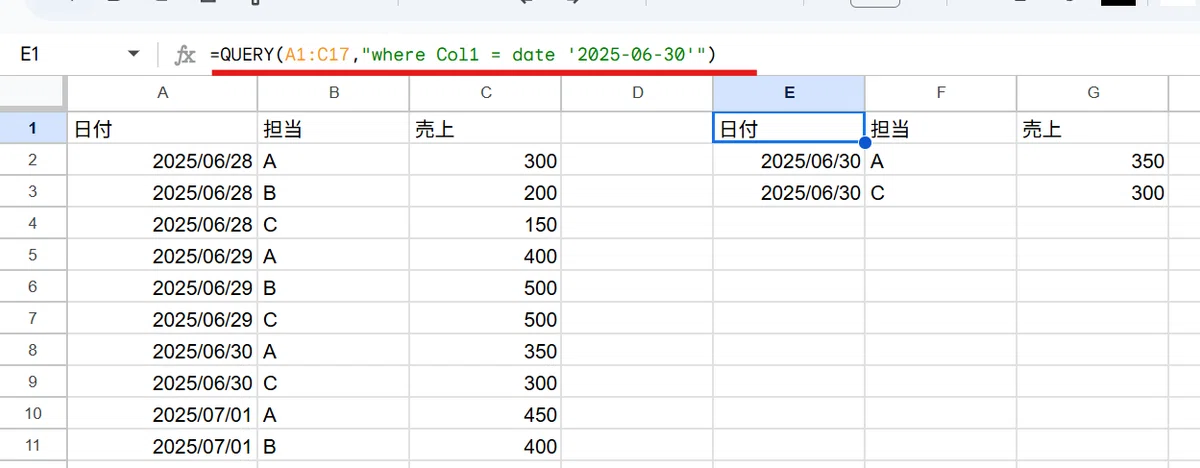Select column F header

pyautogui.click(x=941, y=93)
